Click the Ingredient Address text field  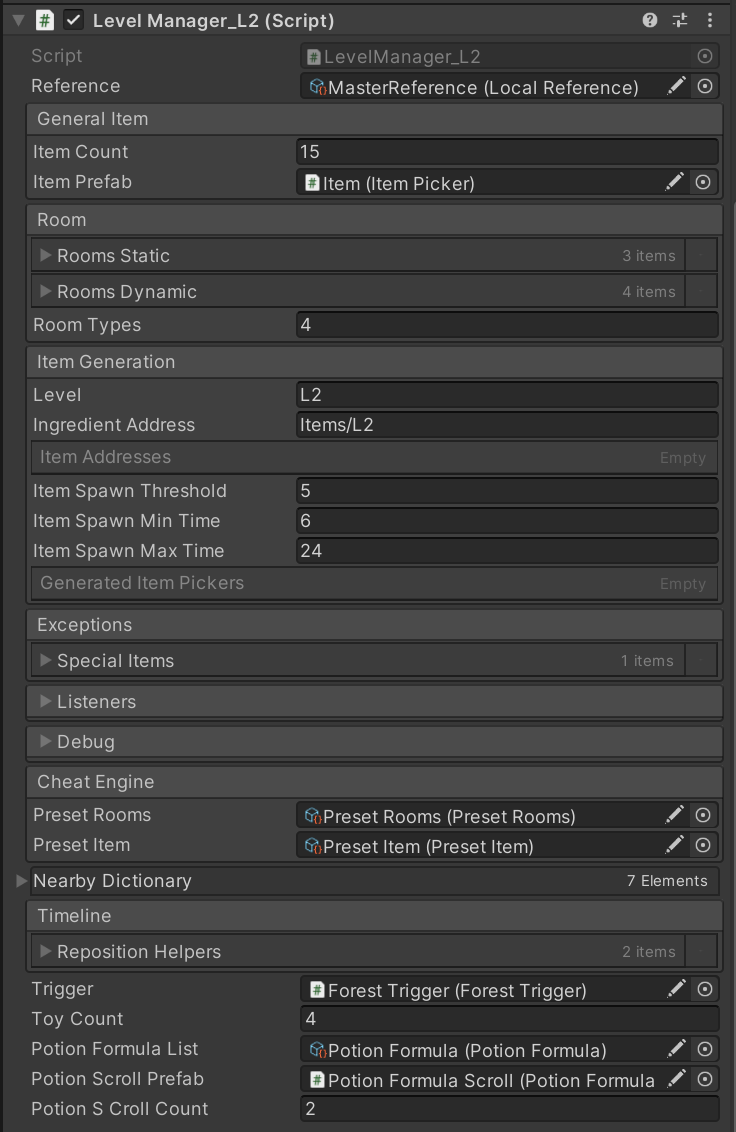click(507, 425)
